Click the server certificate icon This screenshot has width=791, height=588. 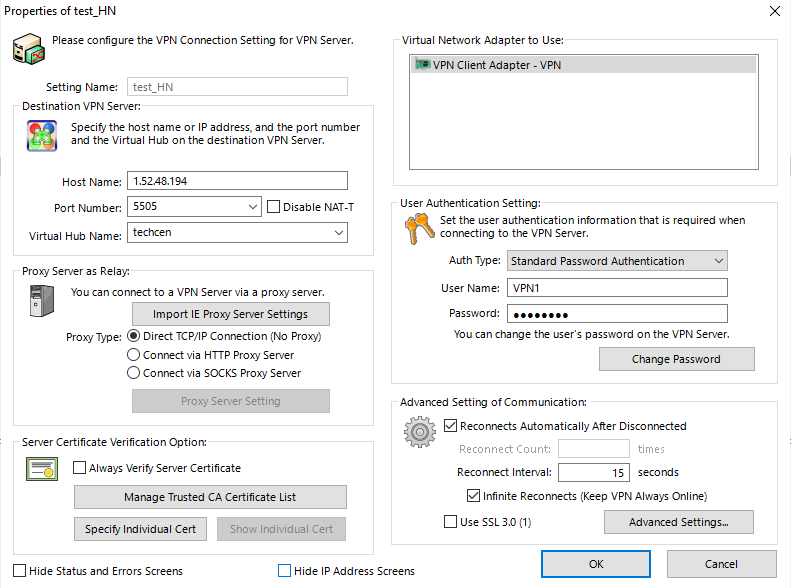click(x=42, y=469)
